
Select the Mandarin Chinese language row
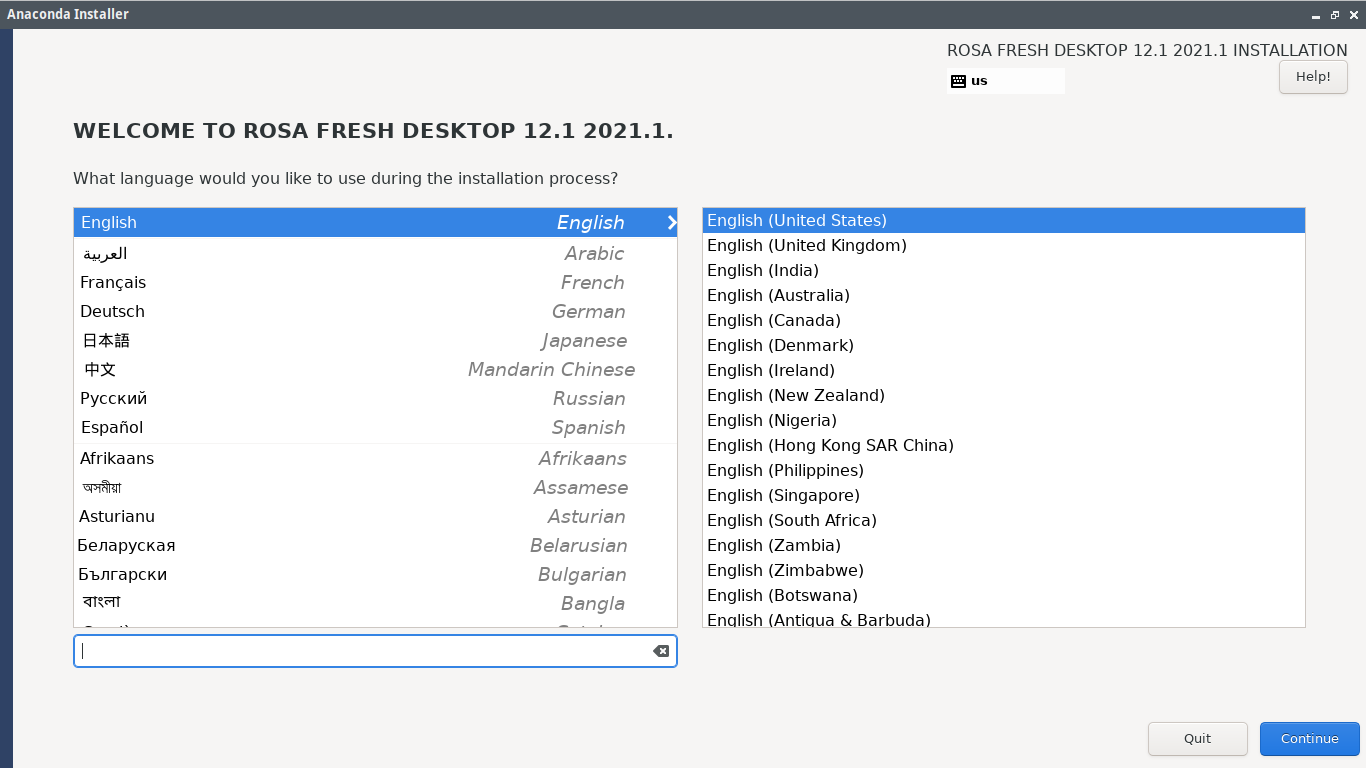pyautogui.click(x=376, y=369)
